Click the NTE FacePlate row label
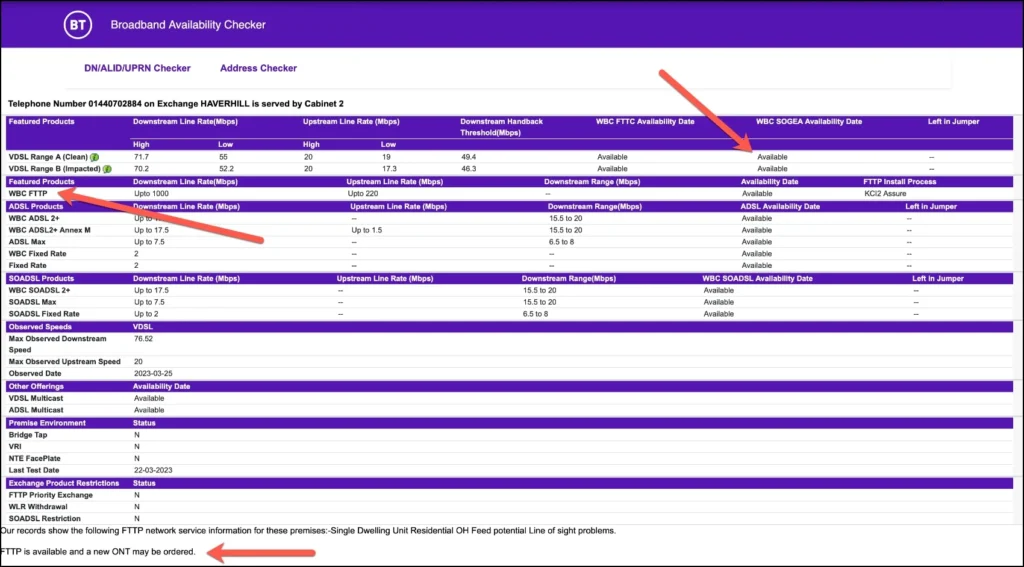Image resolution: width=1024 pixels, height=567 pixels. 35,459
